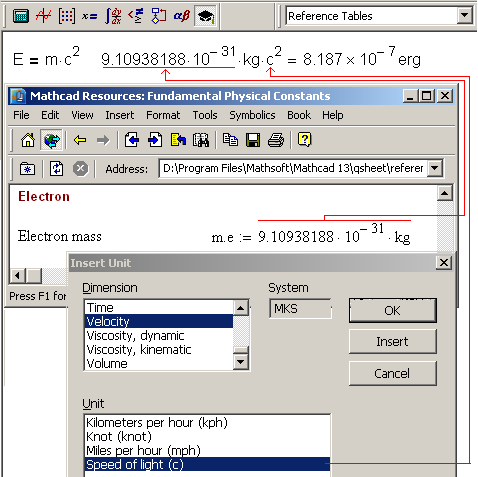Print with the printer icon
The width and height of the screenshot is (478, 477).
(x=276, y=140)
